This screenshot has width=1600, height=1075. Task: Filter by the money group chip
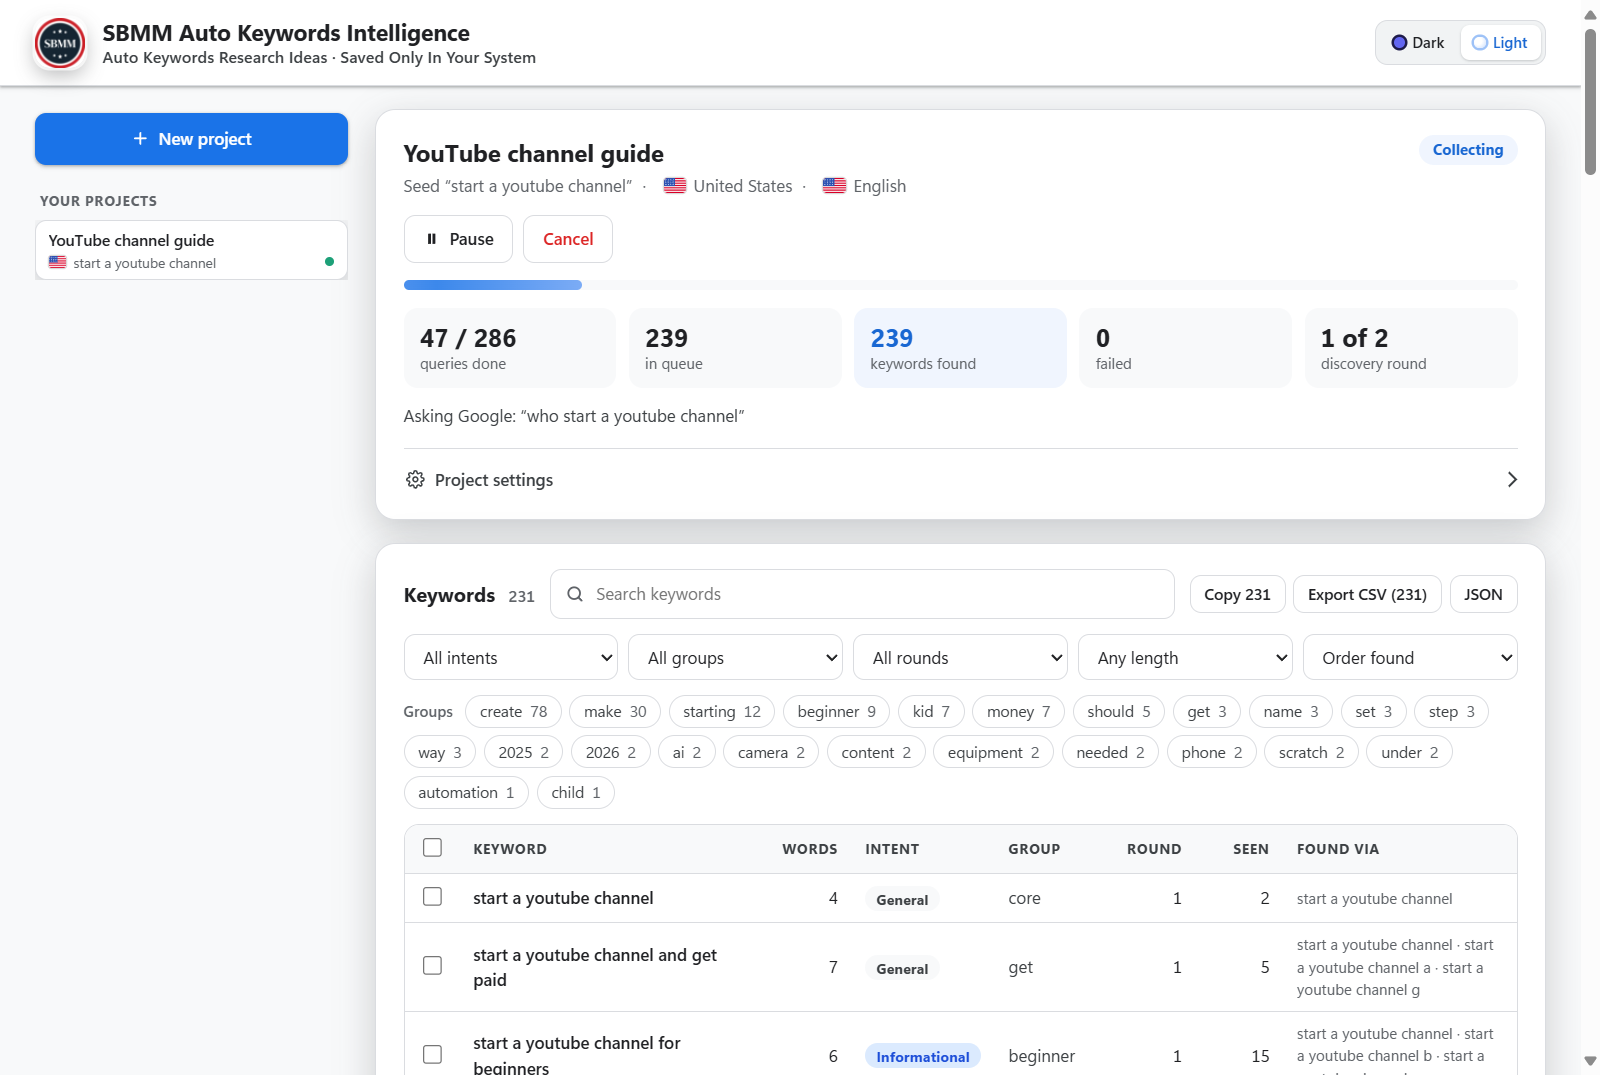(x=1018, y=712)
